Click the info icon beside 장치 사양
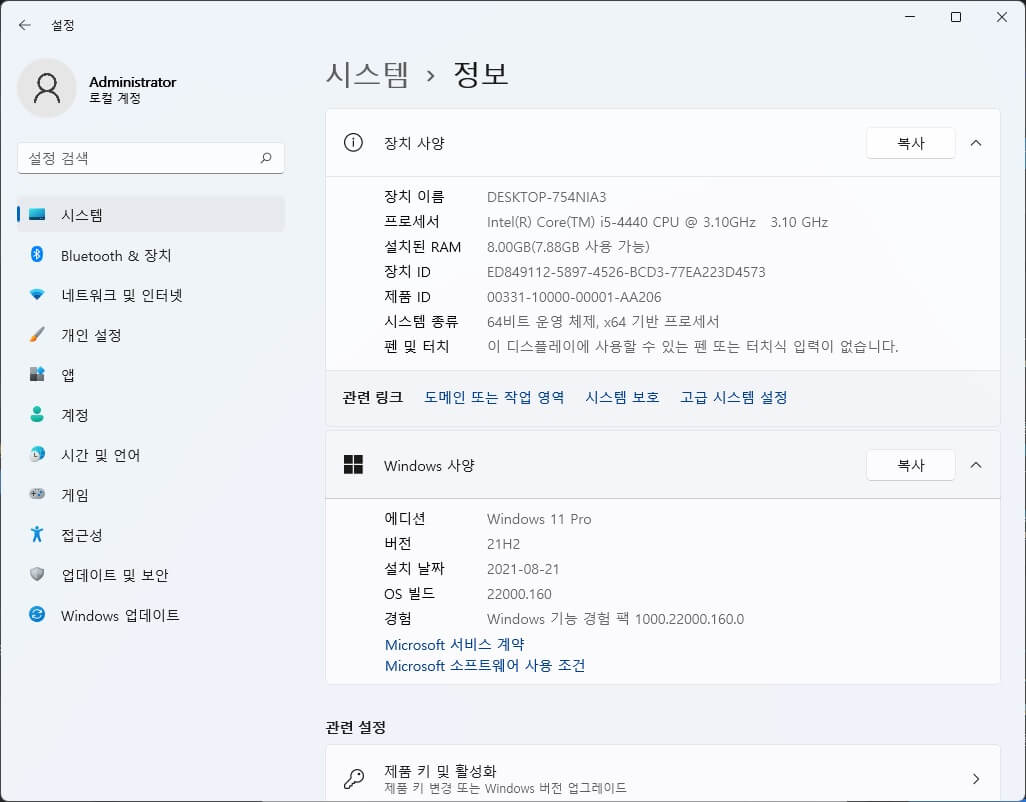 353,143
